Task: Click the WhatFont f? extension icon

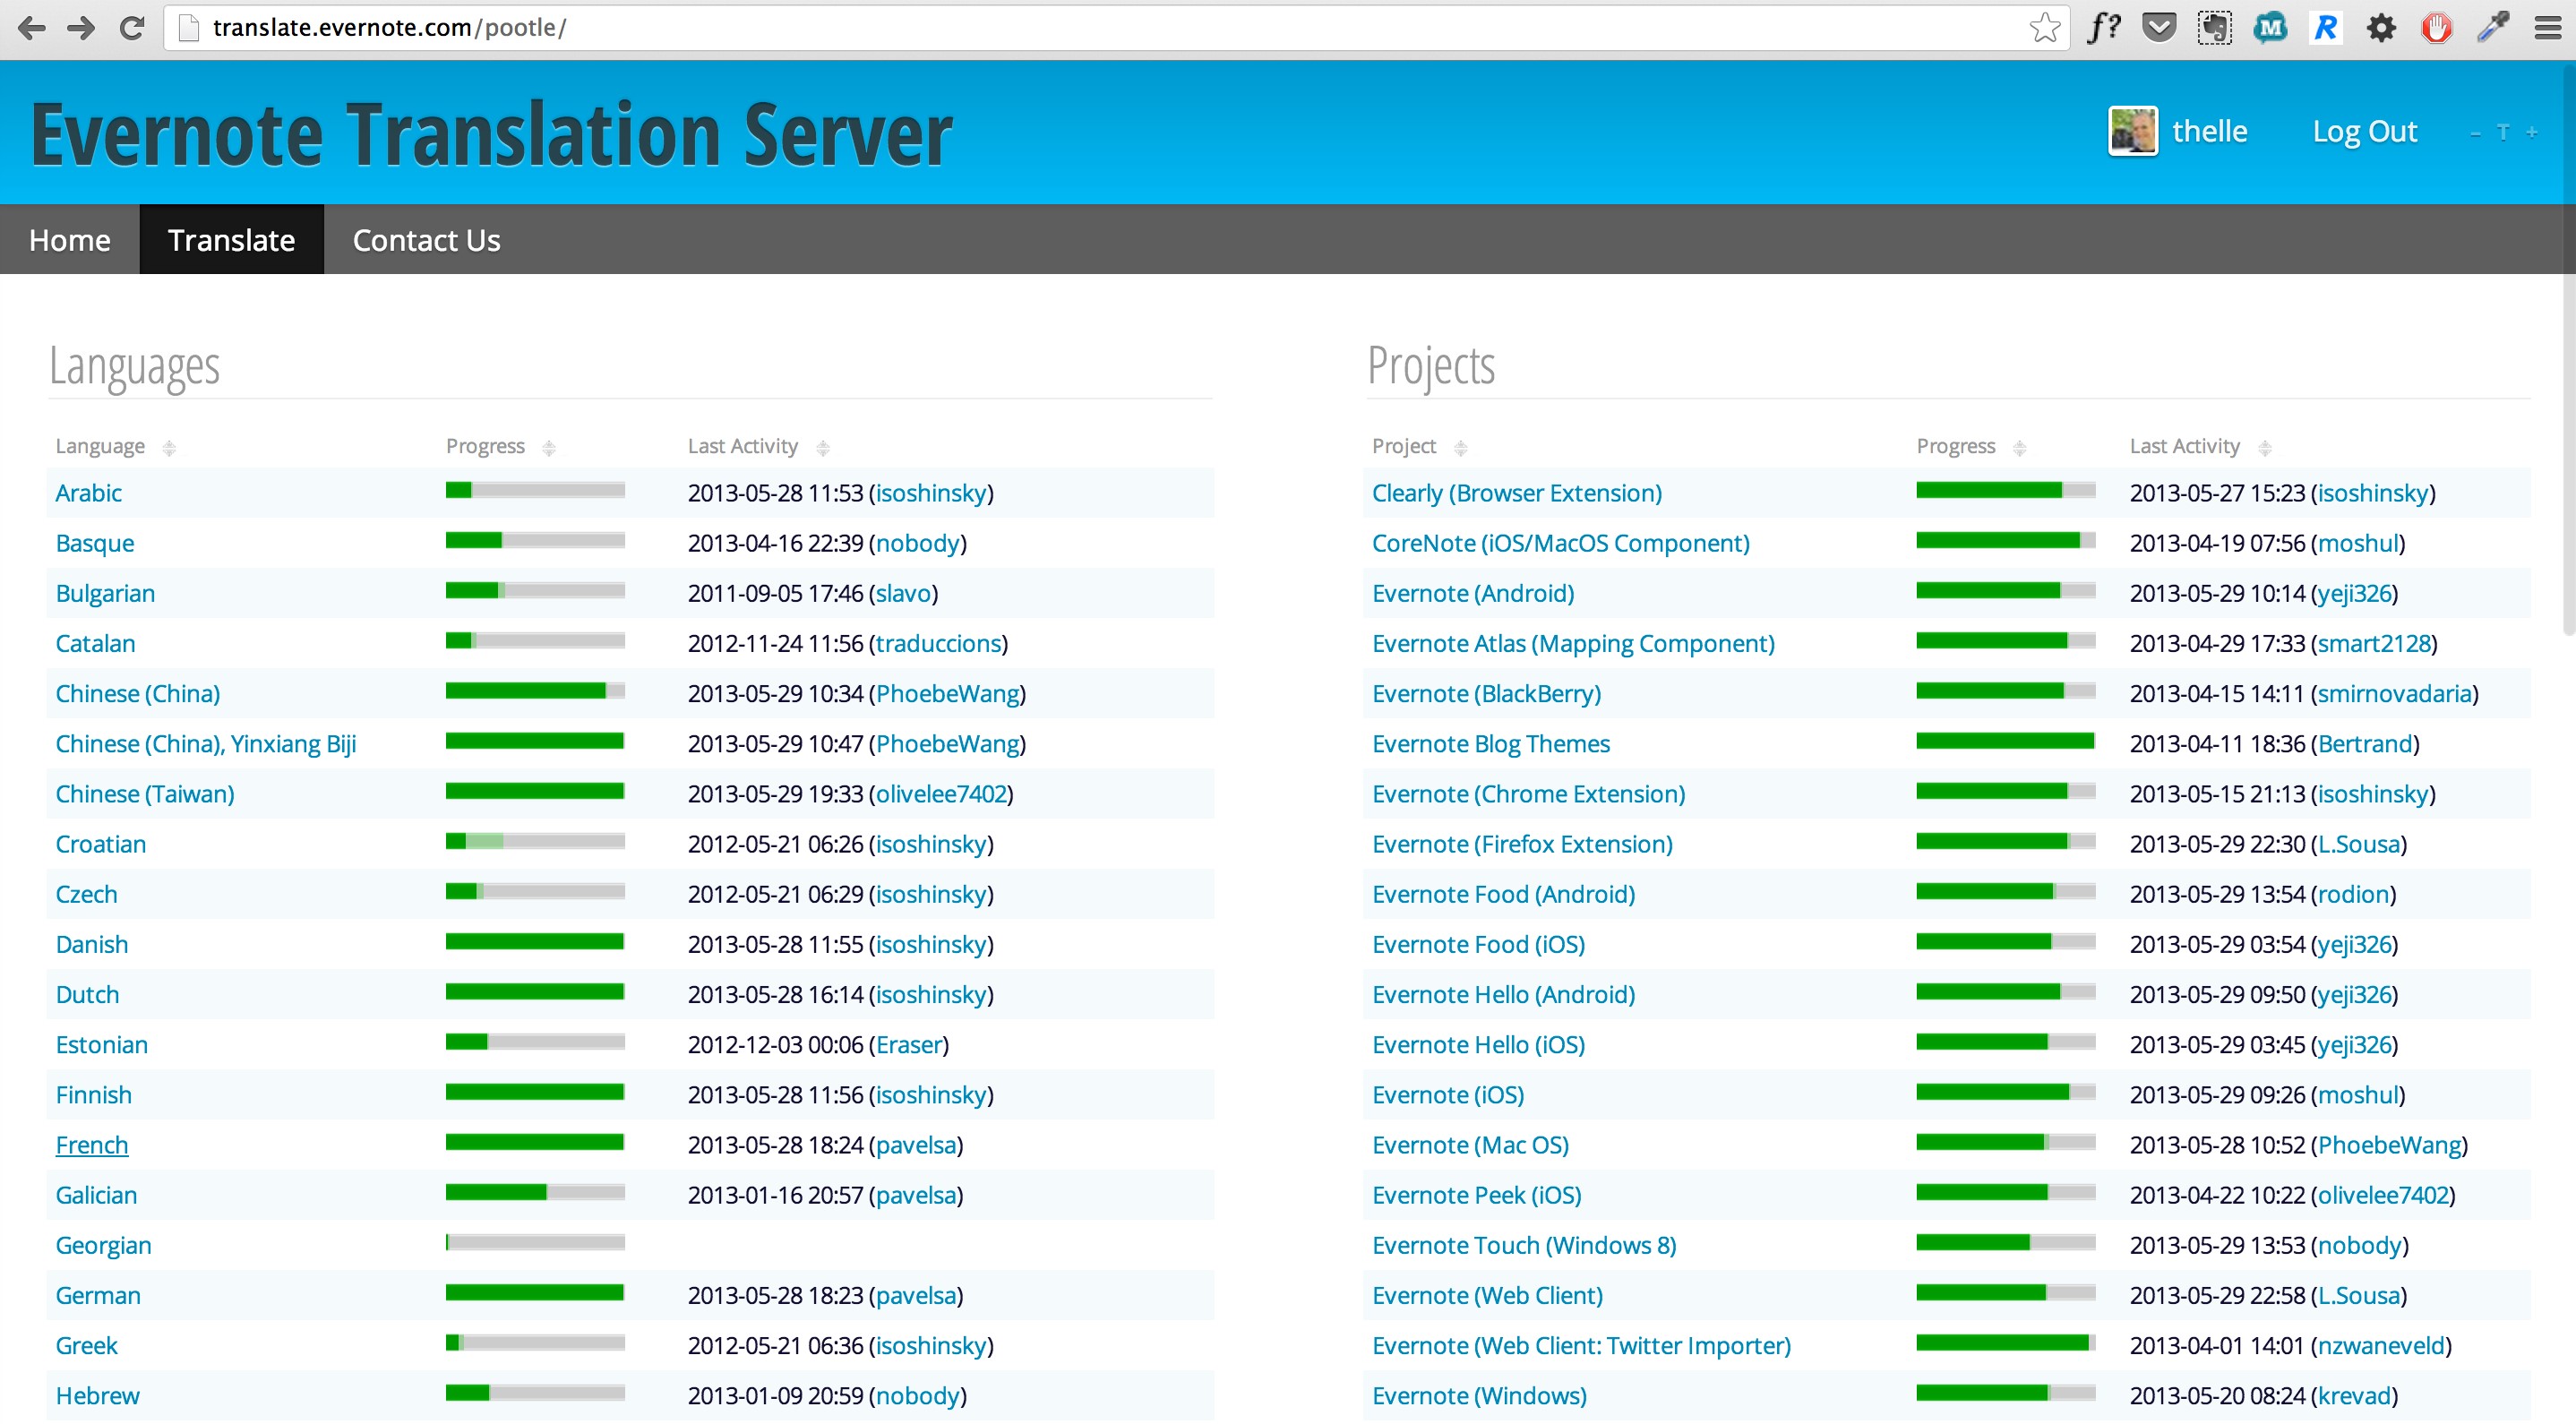Action: point(2103,27)
